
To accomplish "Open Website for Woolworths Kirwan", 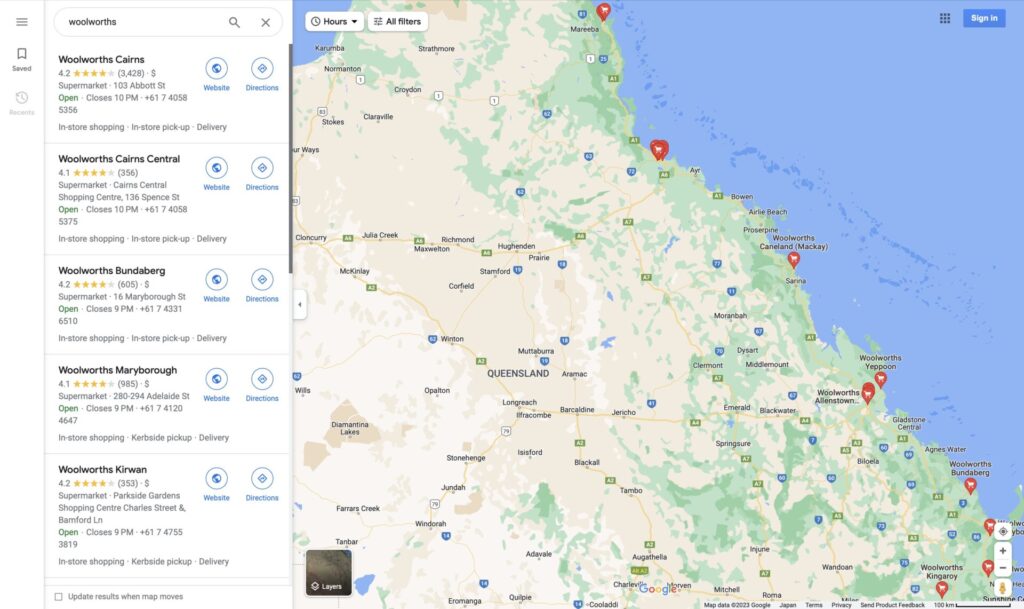I will (216, 485).
